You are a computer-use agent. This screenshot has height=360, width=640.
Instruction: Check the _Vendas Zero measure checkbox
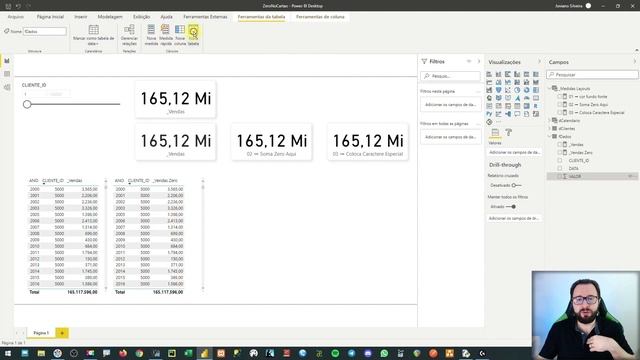[560, 152]
